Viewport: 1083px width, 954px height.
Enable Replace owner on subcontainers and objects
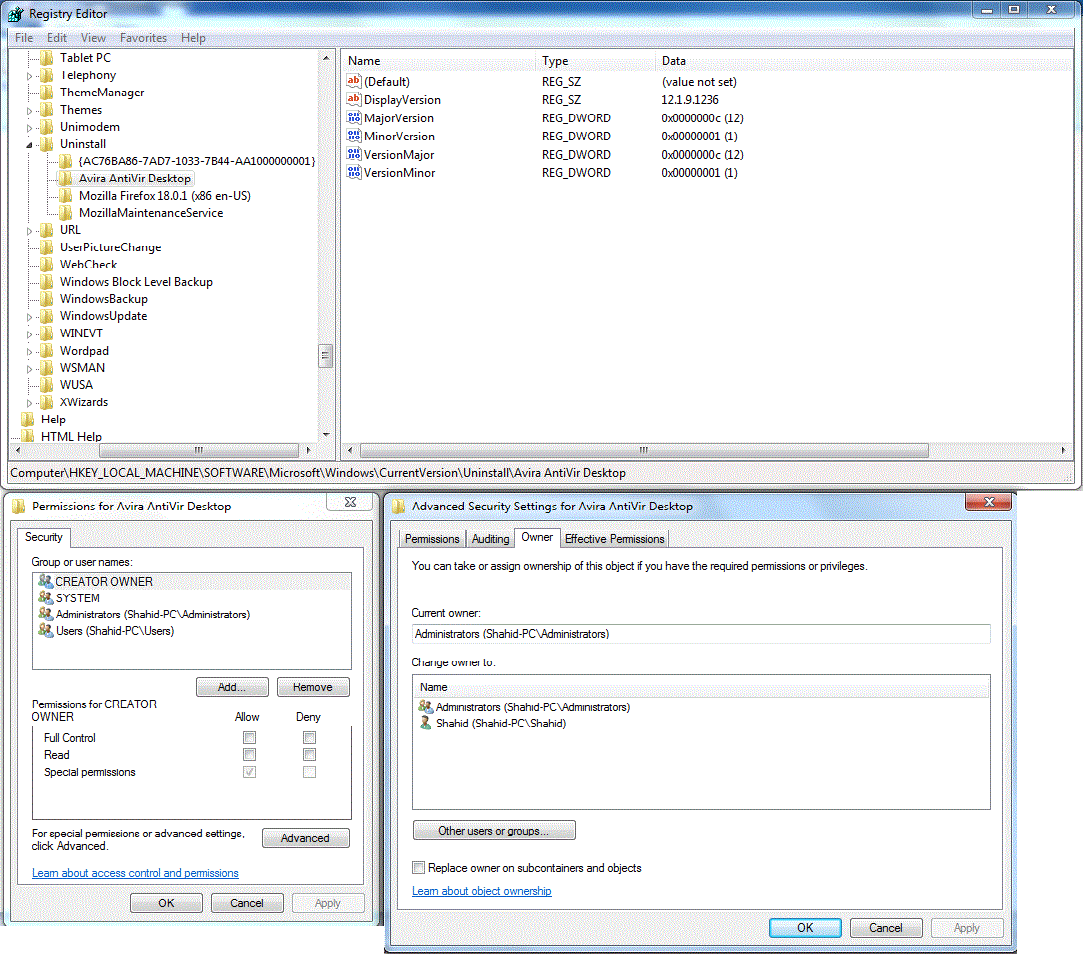pos(419,868)
